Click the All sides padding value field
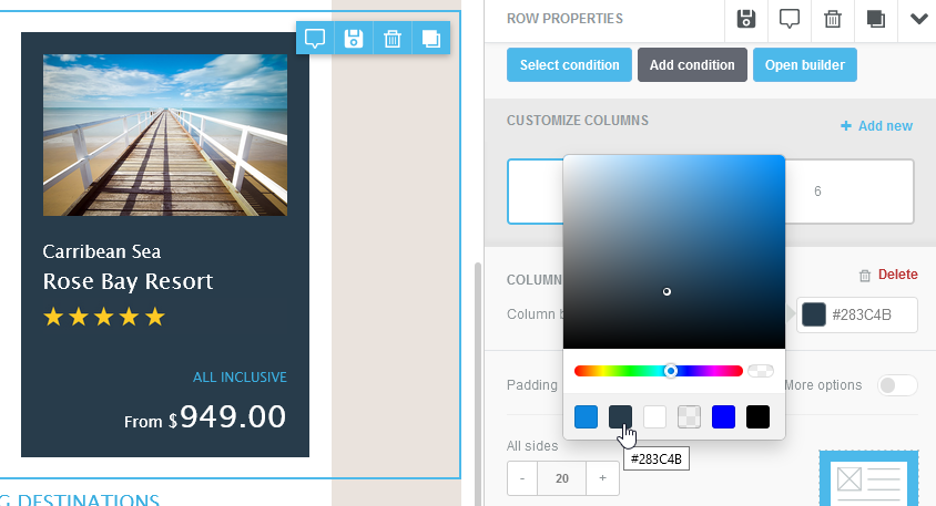936x506 pixels. (x=562, y=479)
